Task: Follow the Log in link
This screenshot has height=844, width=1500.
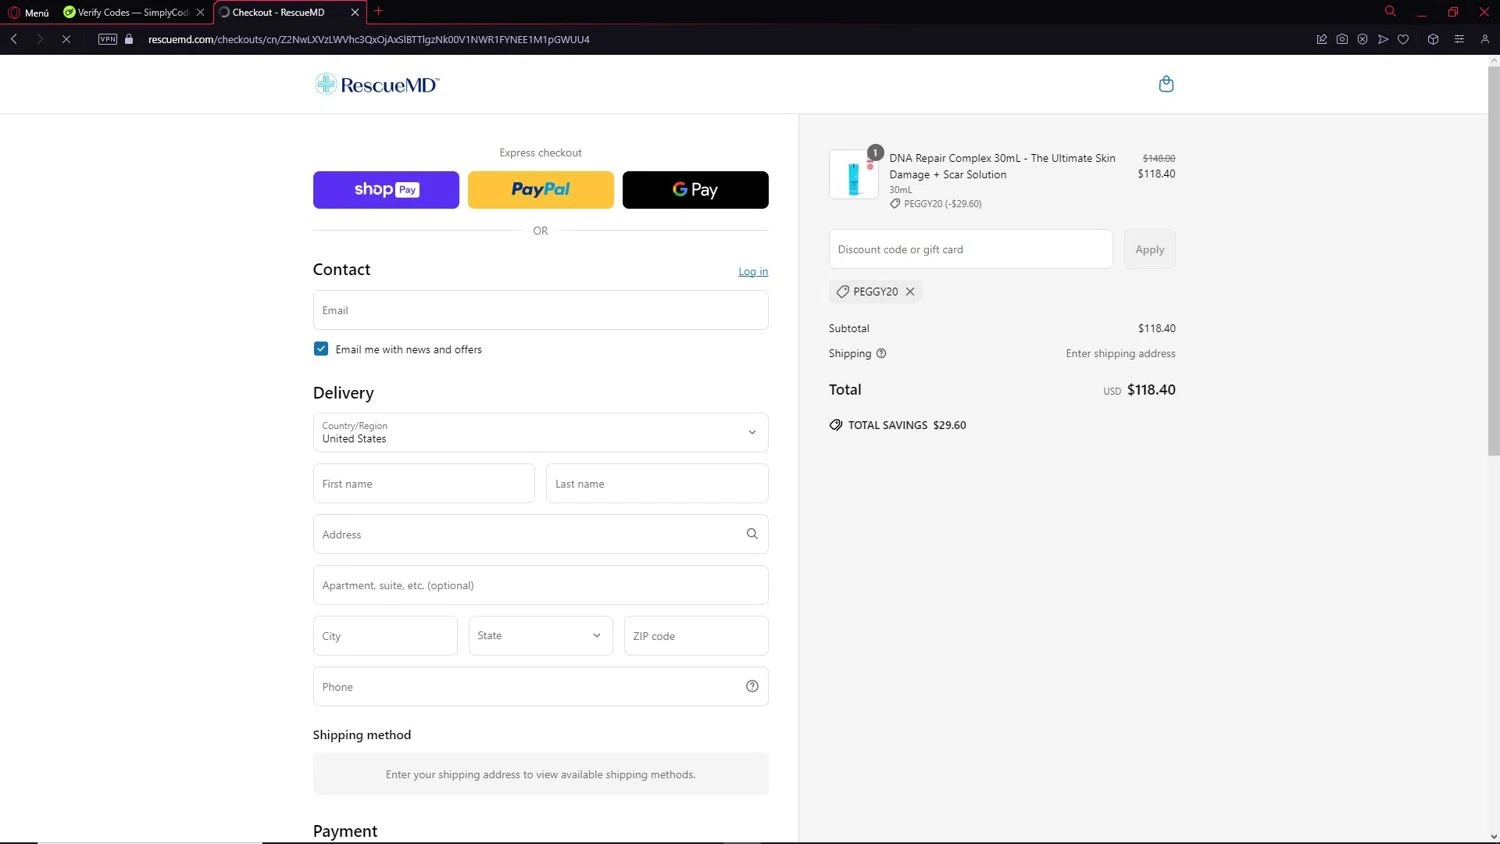Action: [x=753, y=272]
